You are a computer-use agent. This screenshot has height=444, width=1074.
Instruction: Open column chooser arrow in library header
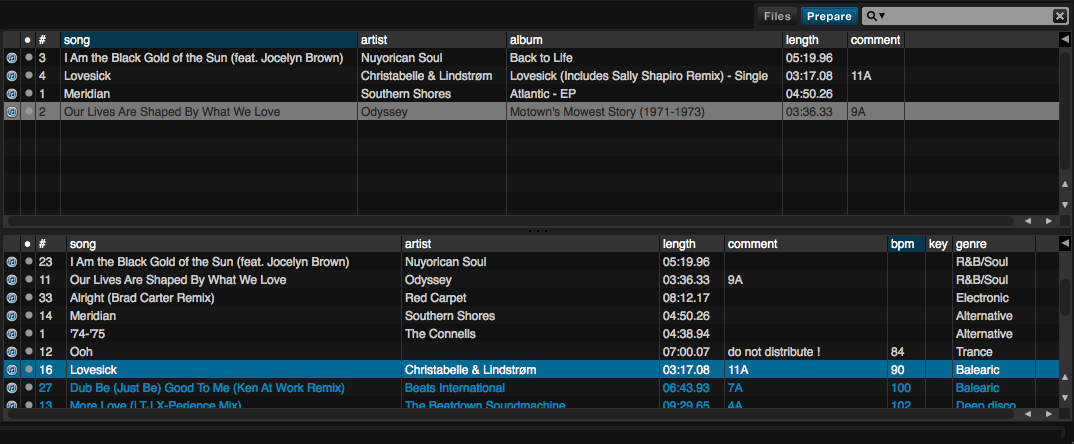pos(1065,244)
